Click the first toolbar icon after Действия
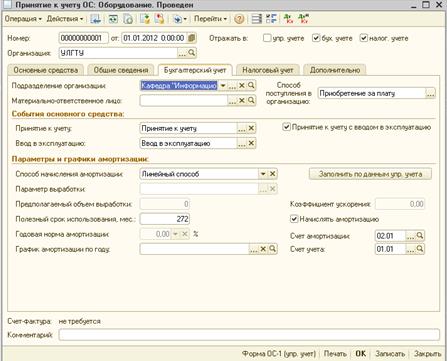The height and width of the screenshot is (361, 447). (96, 19)
